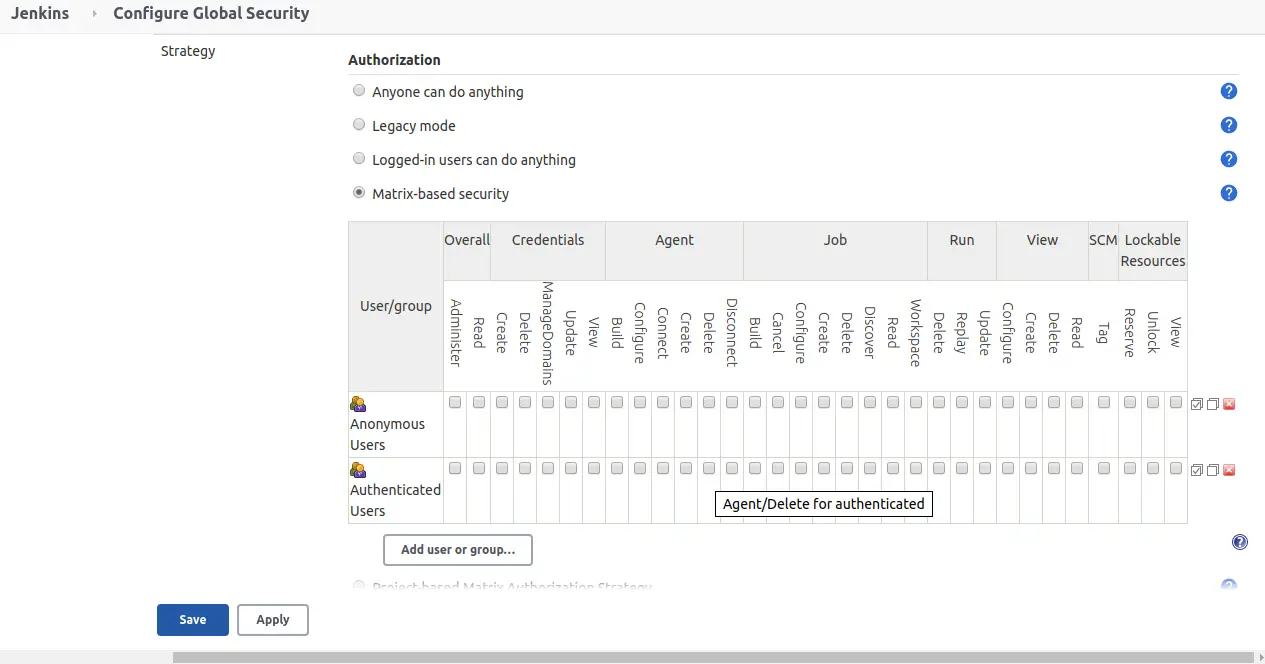Image resolution: width=1265 pixels, height=664 pixels.
Task: Save the security configuration
Action: coord(193,620)
